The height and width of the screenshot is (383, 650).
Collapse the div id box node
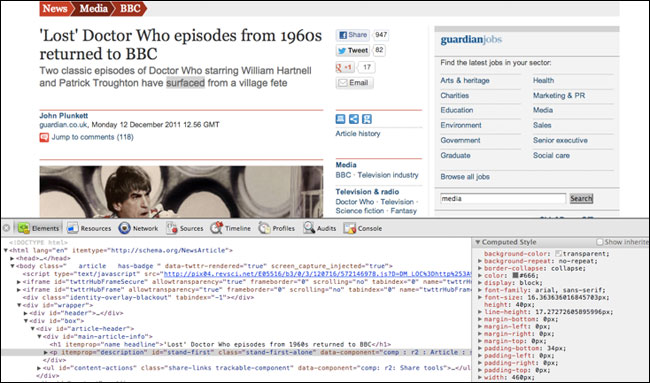coord(25,321)
